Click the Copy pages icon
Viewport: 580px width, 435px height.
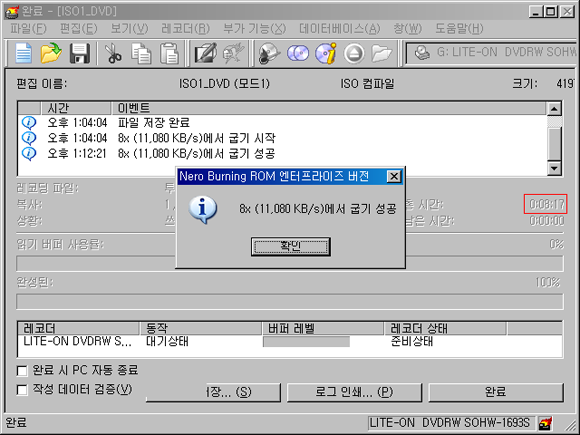[x=141, y=53]
